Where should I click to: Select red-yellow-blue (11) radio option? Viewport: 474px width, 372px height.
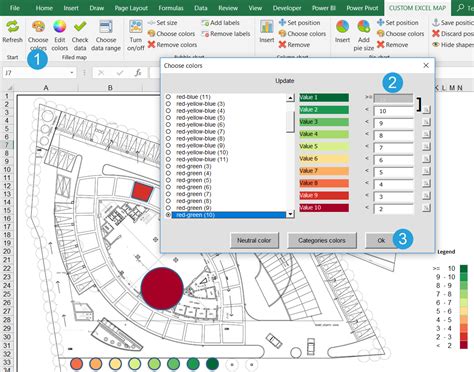pyautogui.click(x=168, y=159)
